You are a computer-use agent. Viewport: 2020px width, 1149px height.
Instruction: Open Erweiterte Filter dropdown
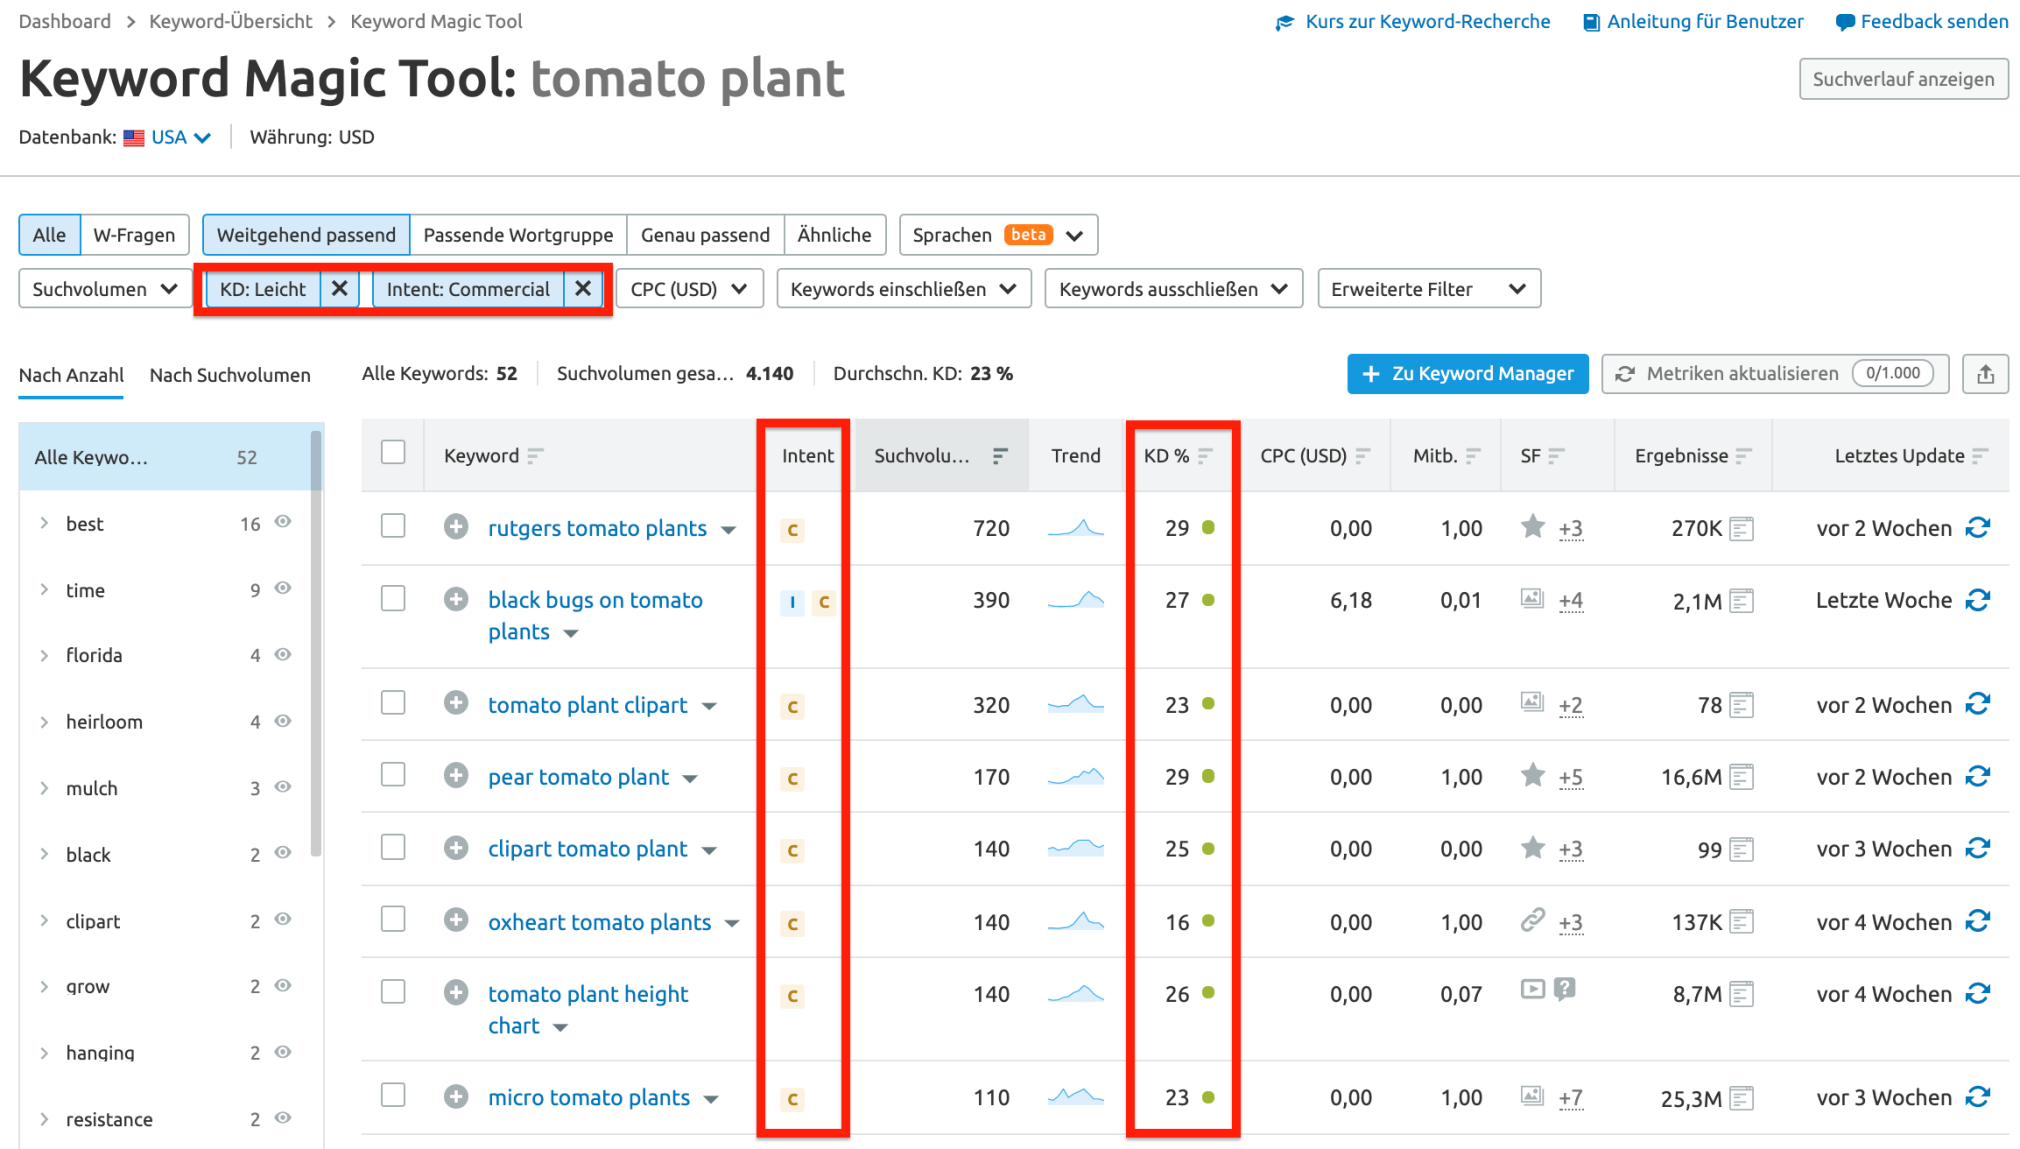coord(1428,289)
